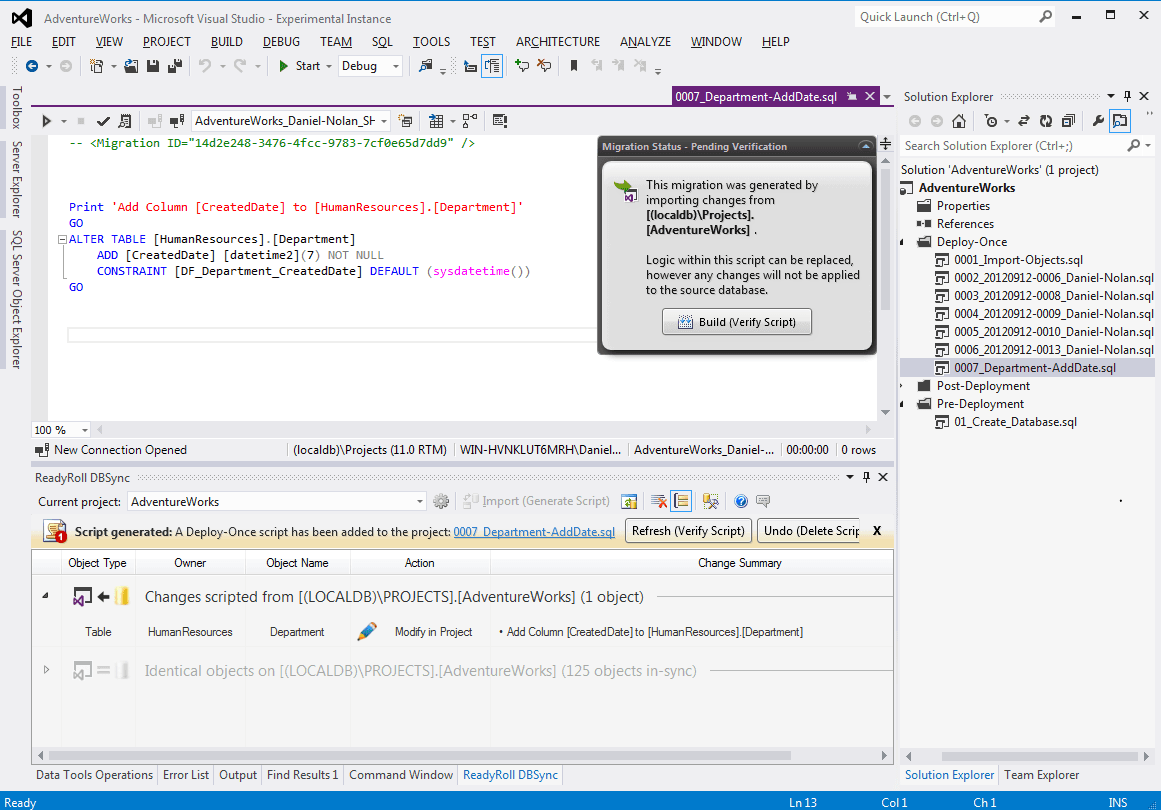The height and width of the screenshot is (810, 1161).
Task: Click the auto-hide pin icon of Solution Explorer
Action: (x=1127, y=96)
